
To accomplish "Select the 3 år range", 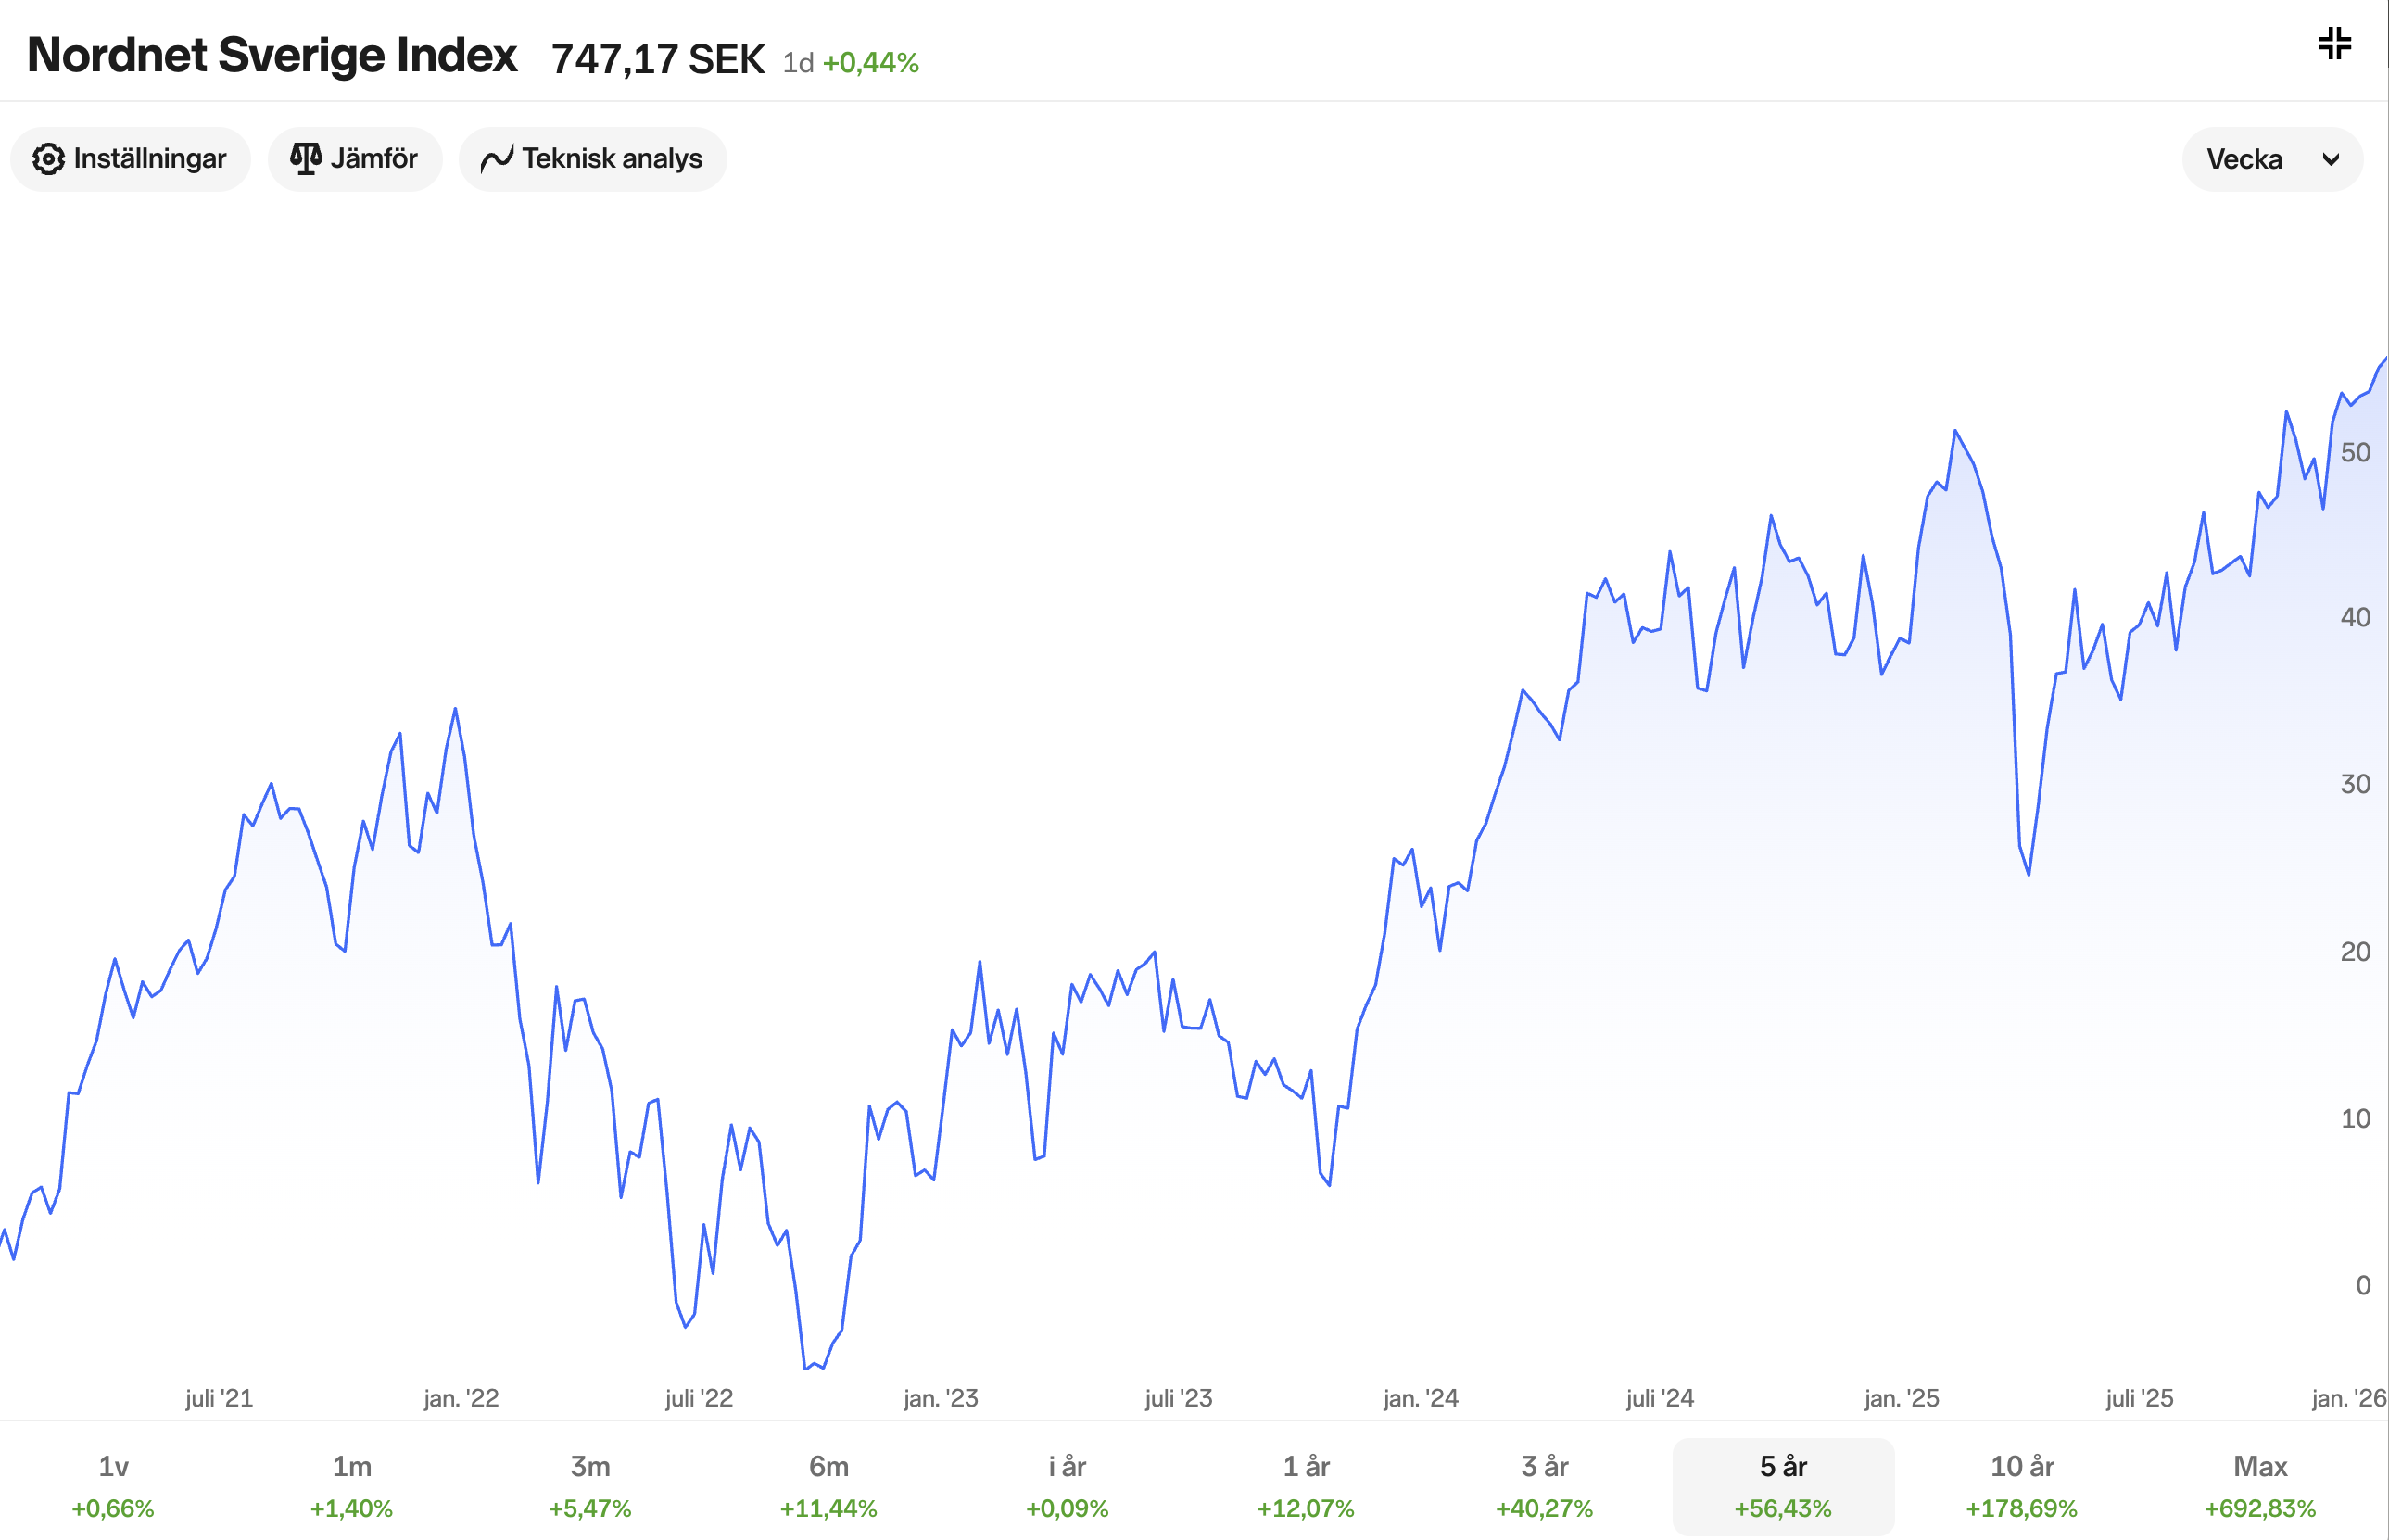I will tap(1545, 1486).
